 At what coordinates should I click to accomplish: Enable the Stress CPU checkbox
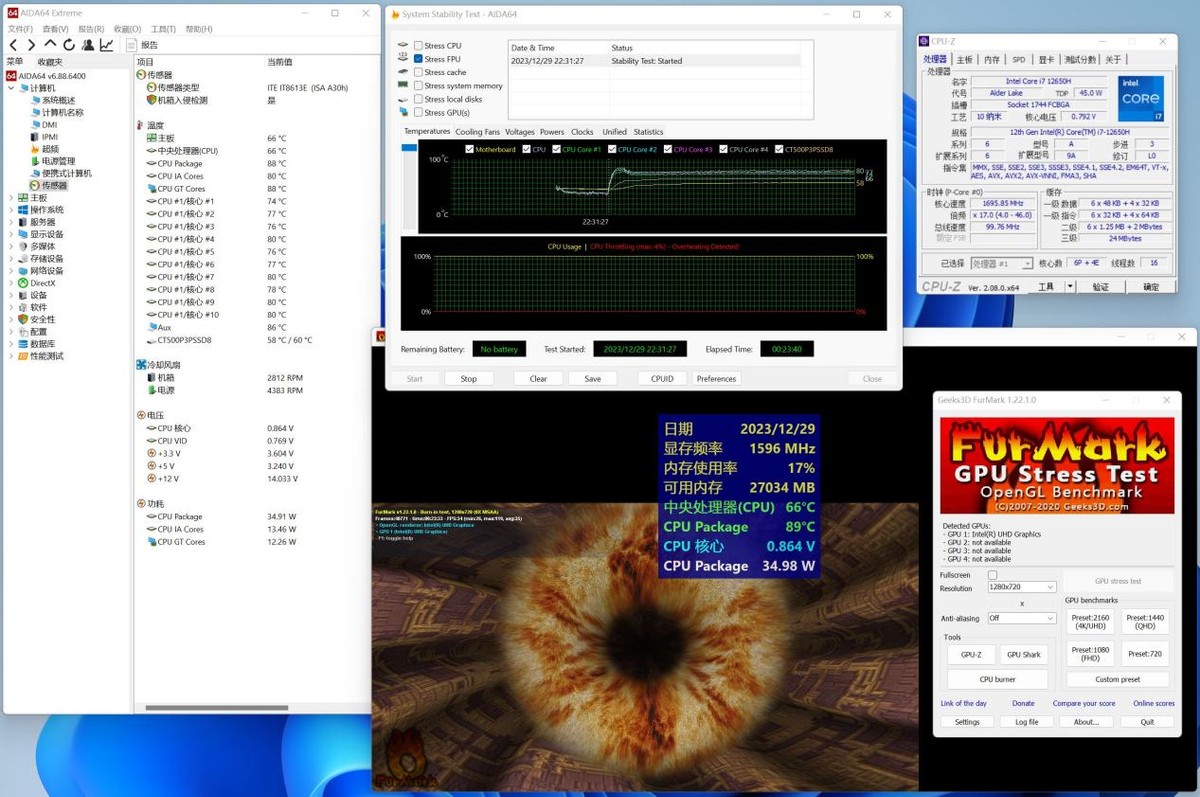click(x=418, y=46)
